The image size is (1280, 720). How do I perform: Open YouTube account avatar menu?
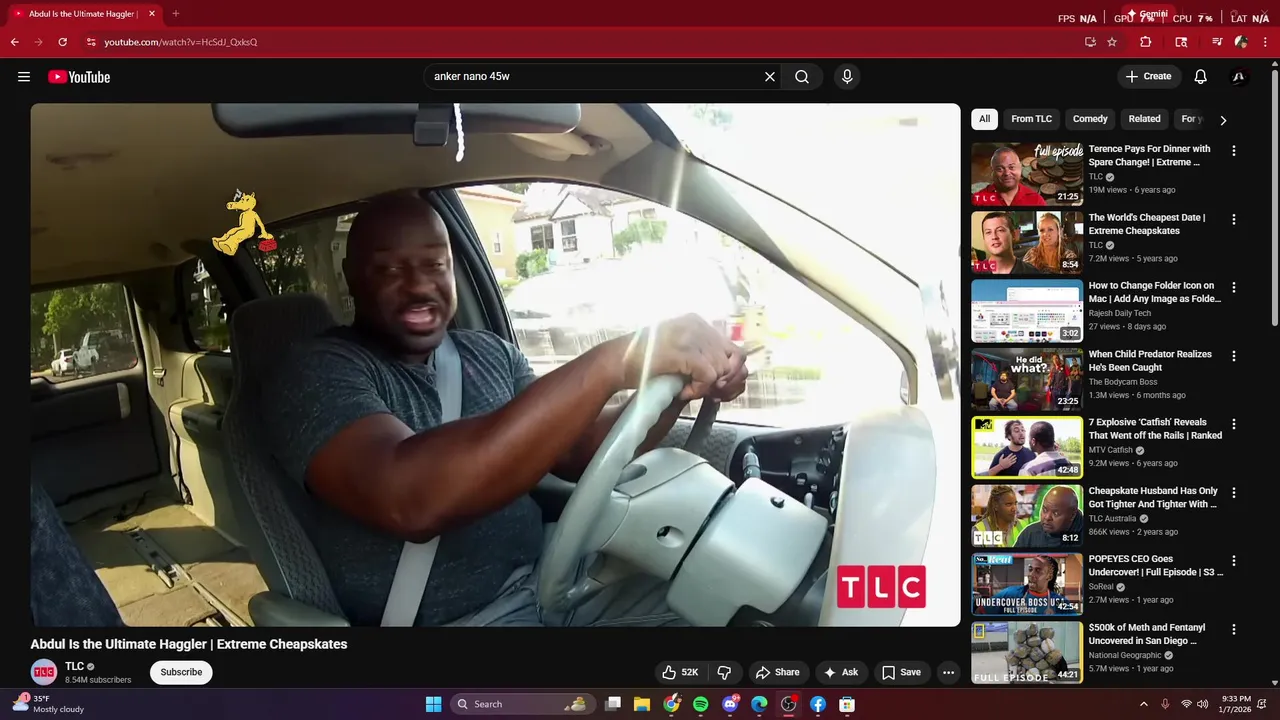1238,77
